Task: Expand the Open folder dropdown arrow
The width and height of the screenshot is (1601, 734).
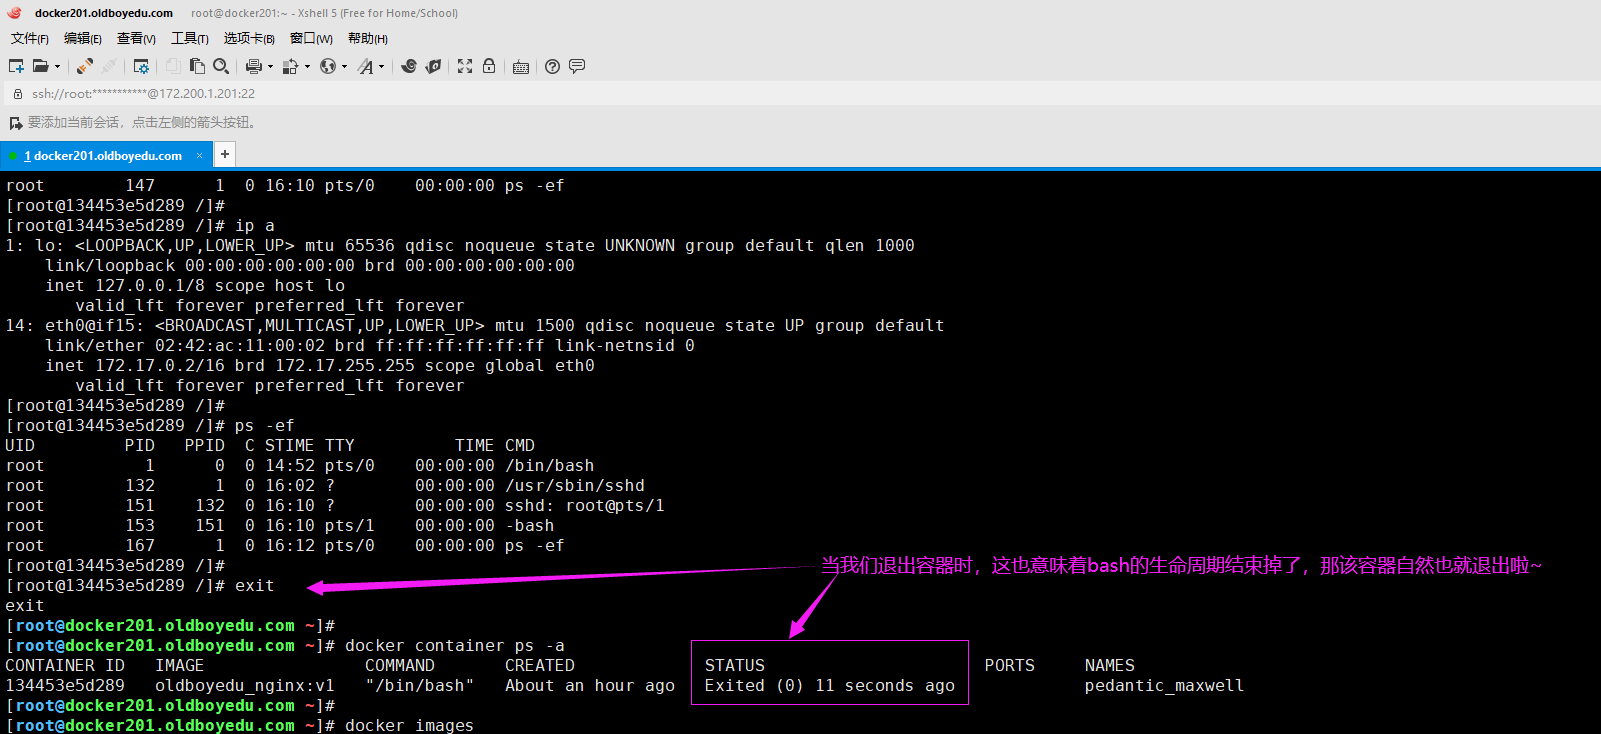Action: coord(57,67)
